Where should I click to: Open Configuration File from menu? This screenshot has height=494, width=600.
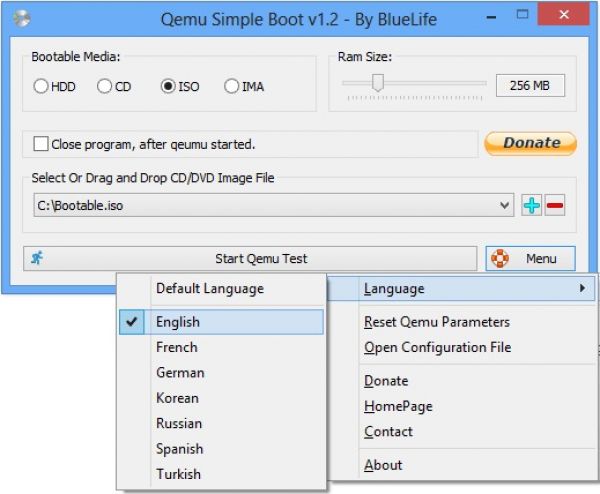pyautogui.click(x=437, y=347)
